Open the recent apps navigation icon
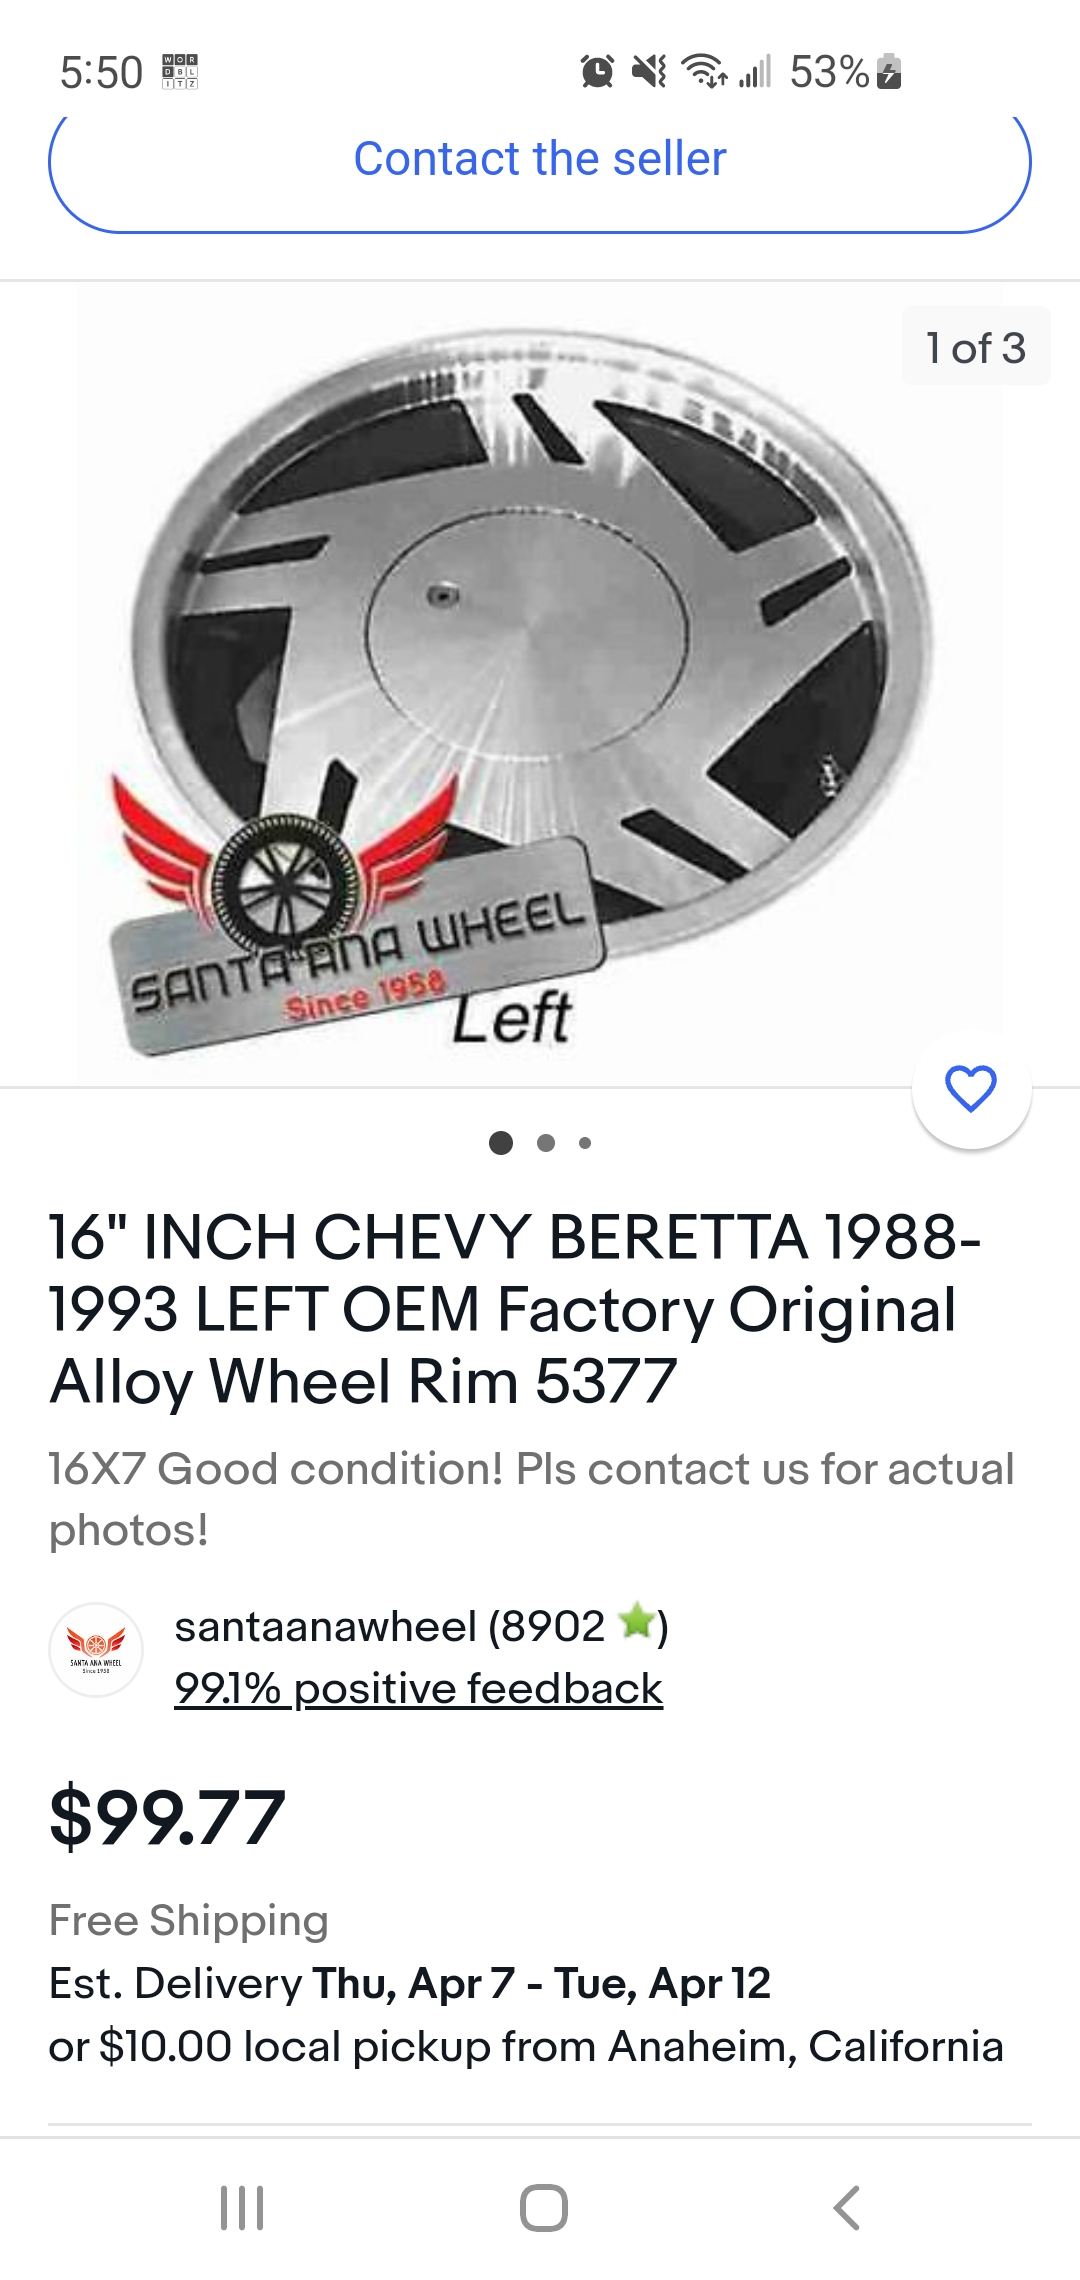 [x=242, y=2208]
